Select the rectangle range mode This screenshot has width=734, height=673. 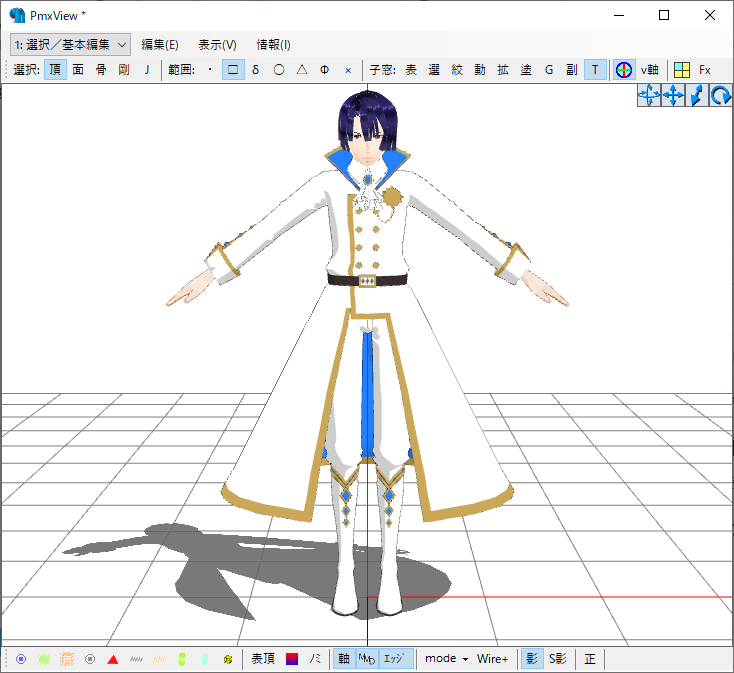(233, 70)
